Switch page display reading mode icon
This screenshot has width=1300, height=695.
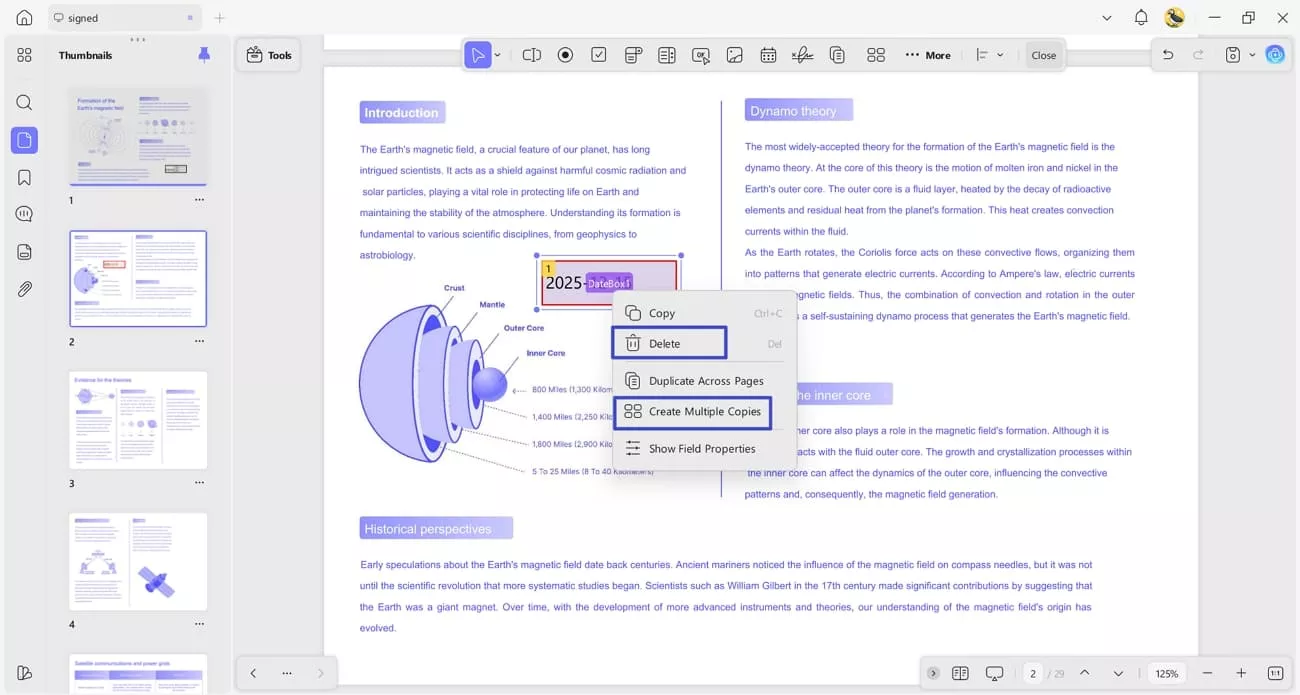coord(960,673)
